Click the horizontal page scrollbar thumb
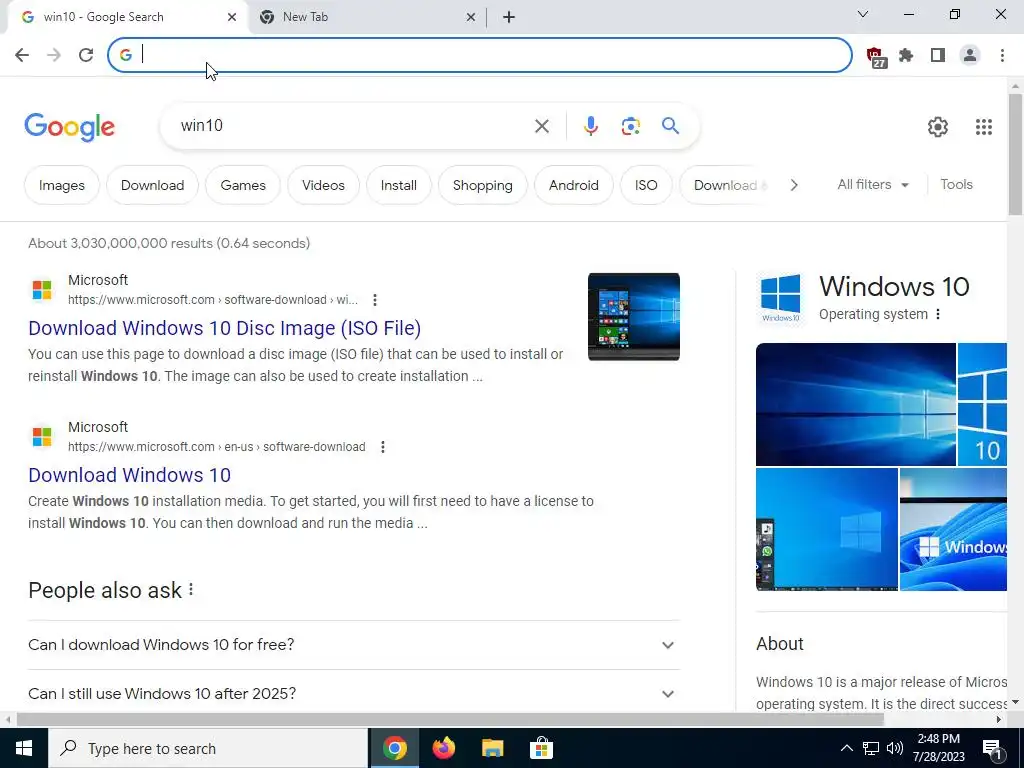Screen dimensions: 1024x768 [450, 720]
